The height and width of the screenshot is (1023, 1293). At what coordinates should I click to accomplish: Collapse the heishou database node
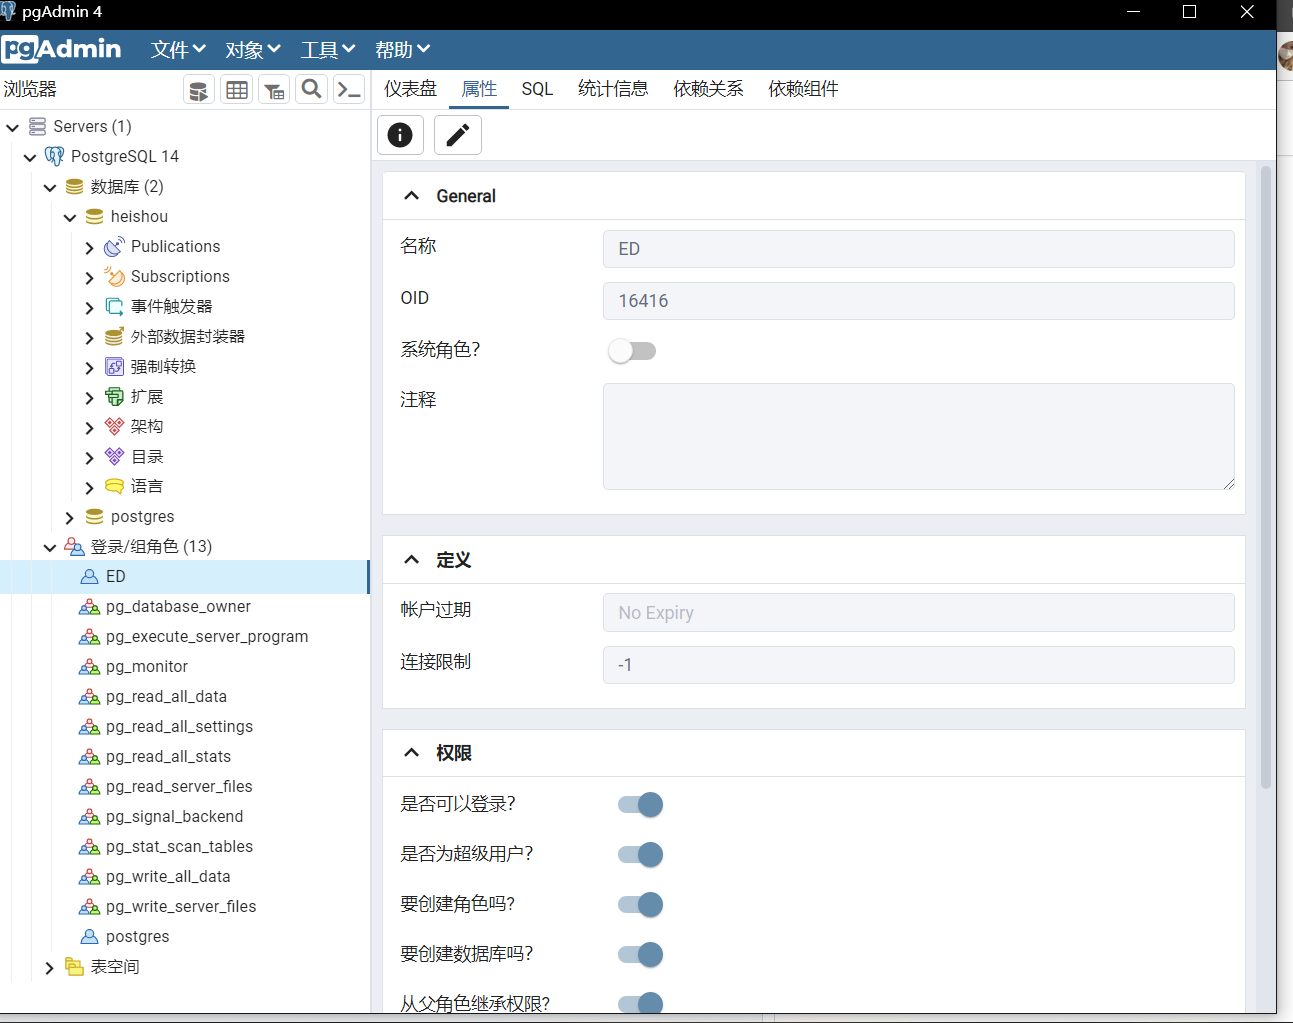[x=70, y=216]
